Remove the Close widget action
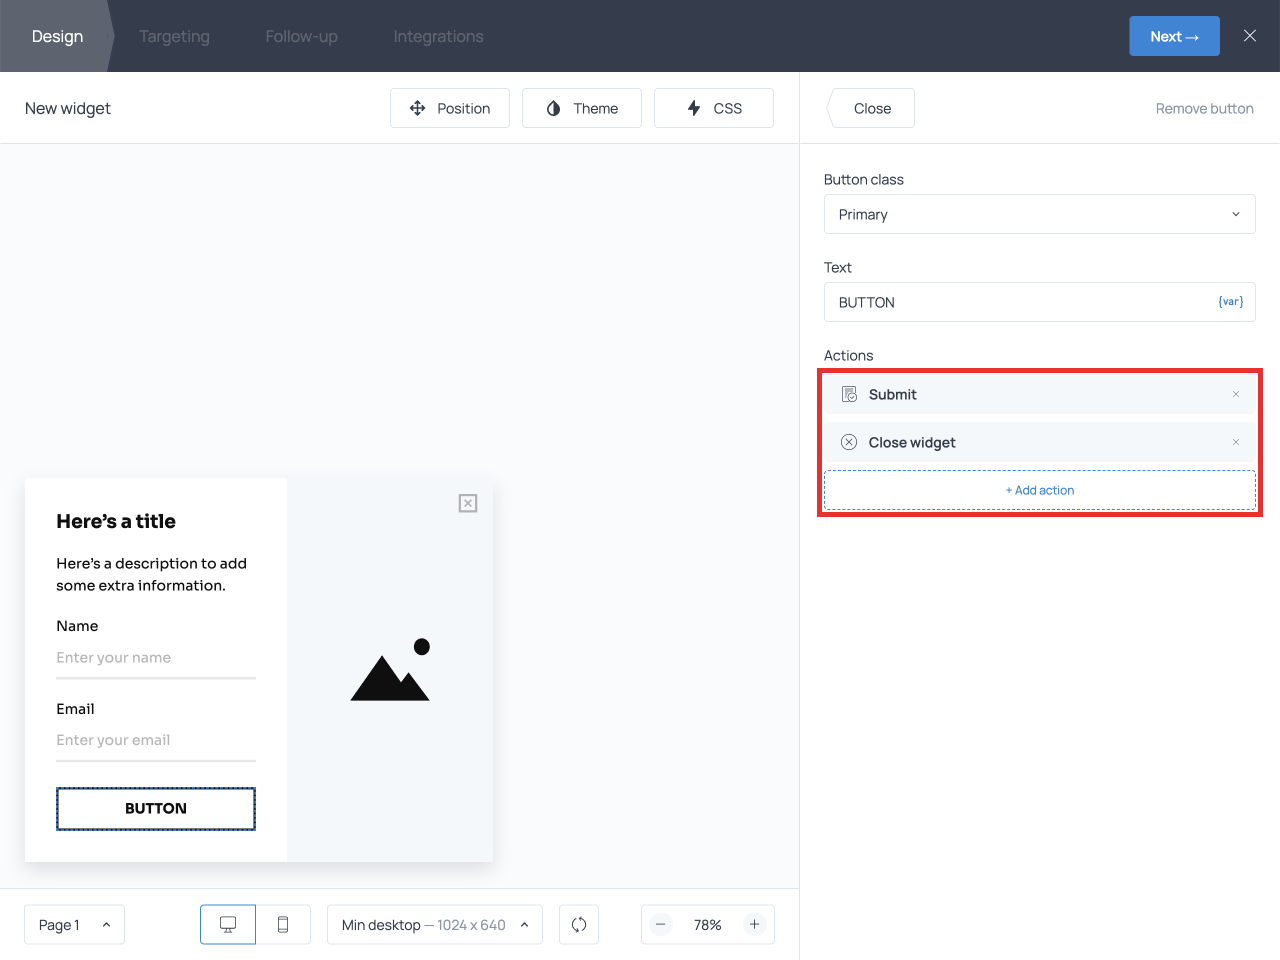The height and width of the screenshot is (960, 1280). (x=1236, y=442)
